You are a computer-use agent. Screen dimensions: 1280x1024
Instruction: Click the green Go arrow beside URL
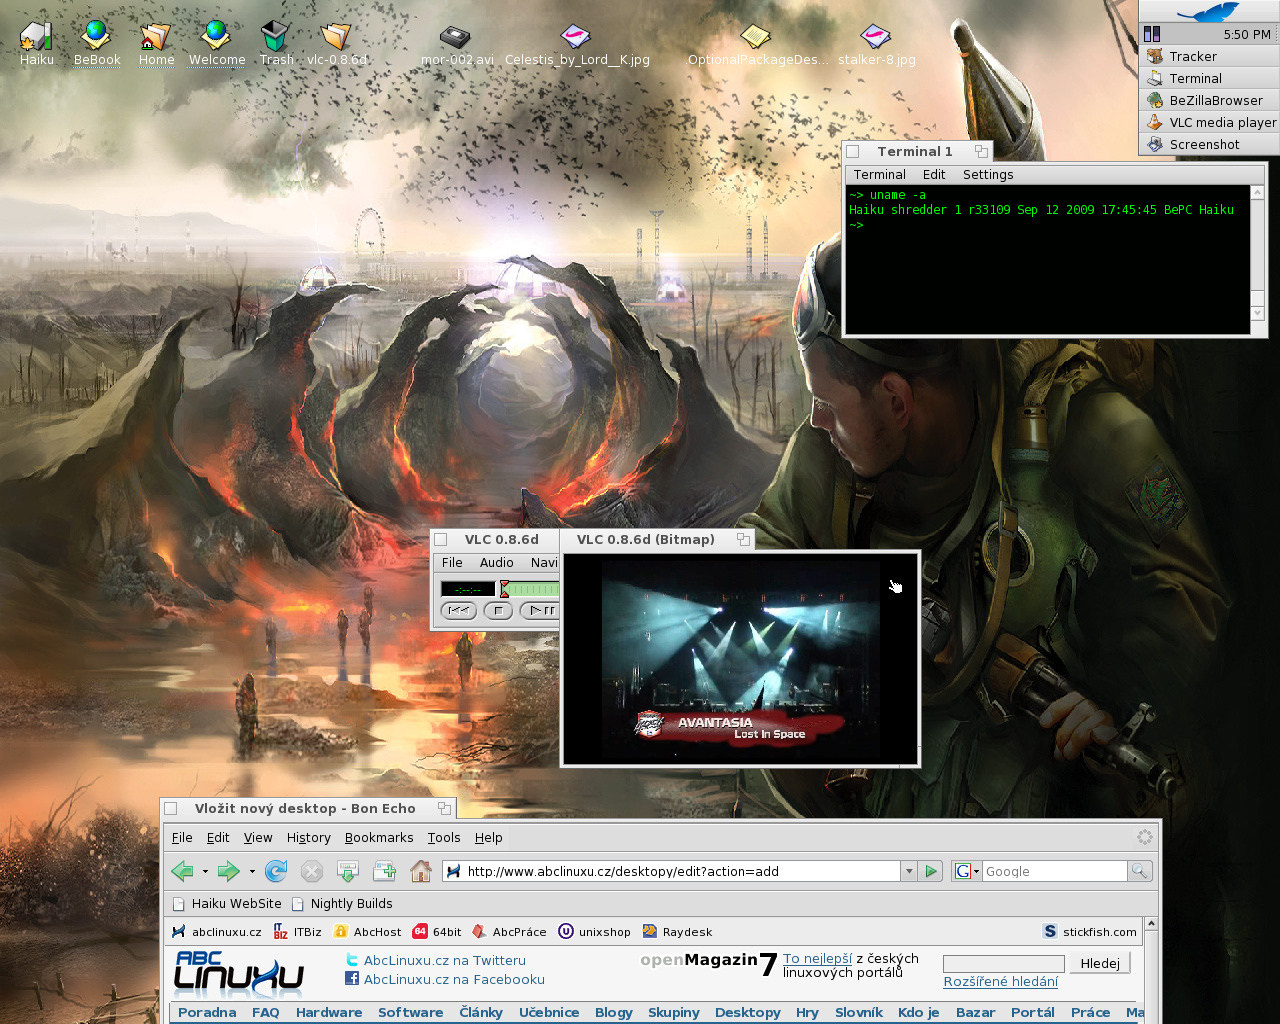pos(931,871)
